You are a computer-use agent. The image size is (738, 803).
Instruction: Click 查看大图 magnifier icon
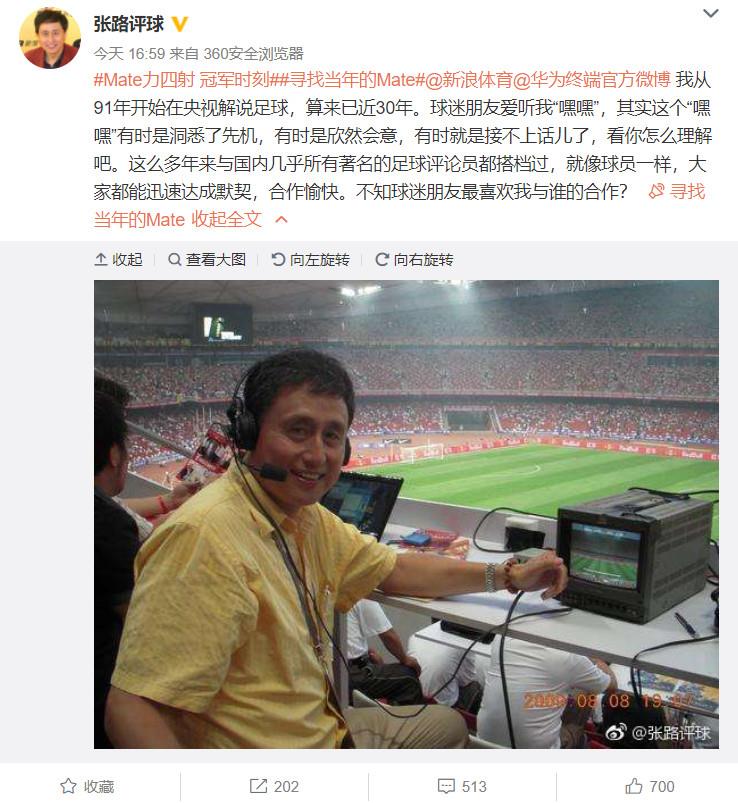175,260
